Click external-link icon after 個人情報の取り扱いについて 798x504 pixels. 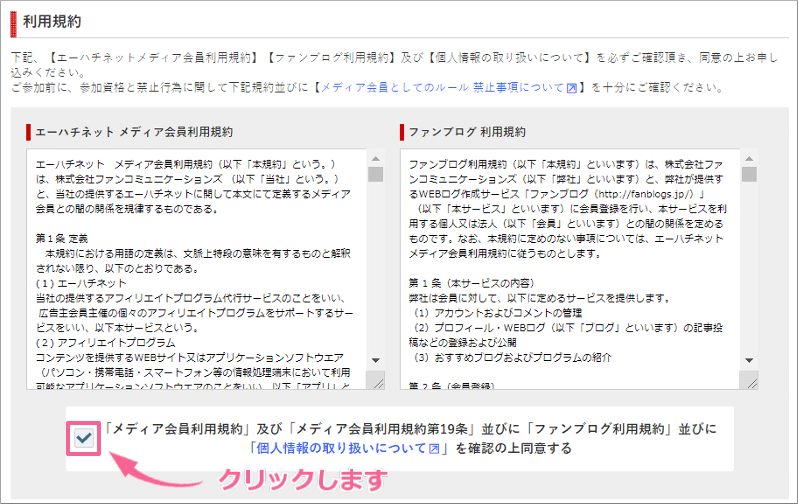tap(434, 449)
